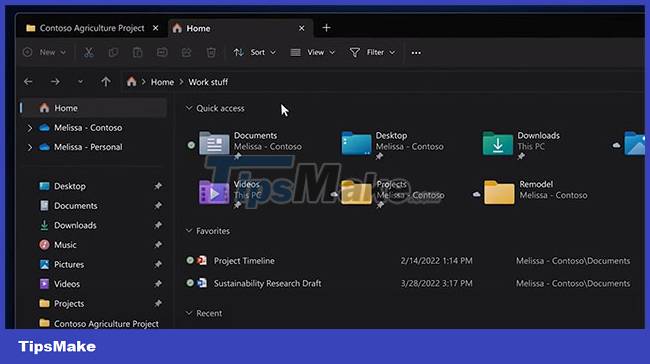Open Pictures in the sidebar
This screenshot has width=650, height=364.
point(69,264)
